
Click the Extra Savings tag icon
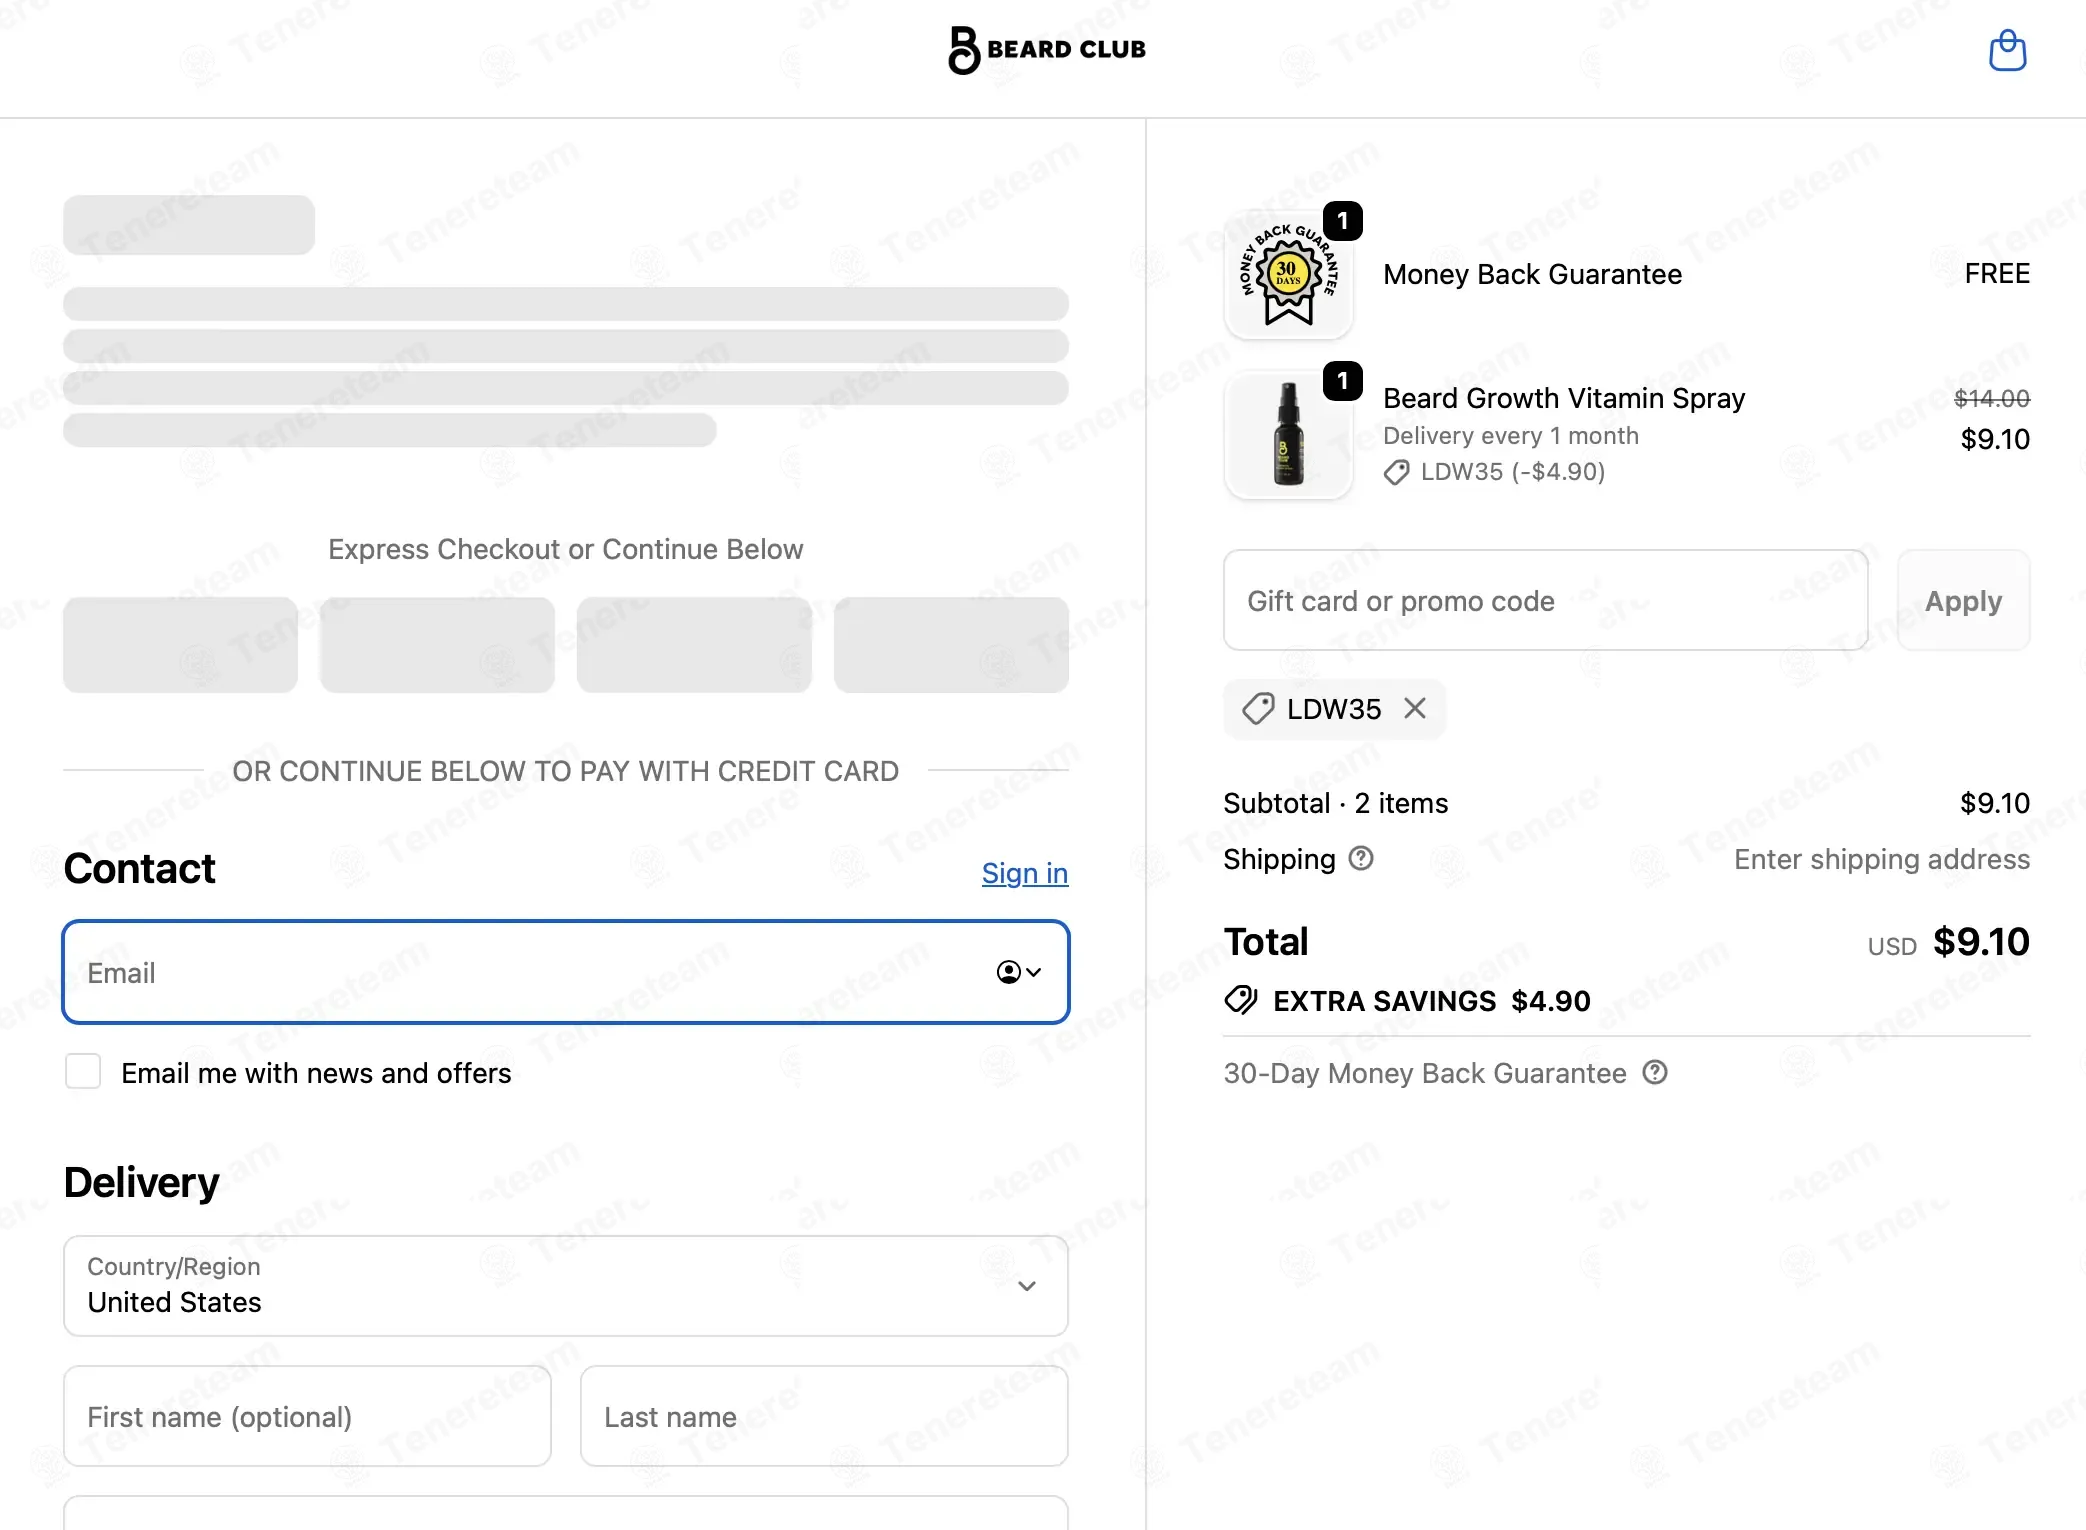pos(1241,1000)
